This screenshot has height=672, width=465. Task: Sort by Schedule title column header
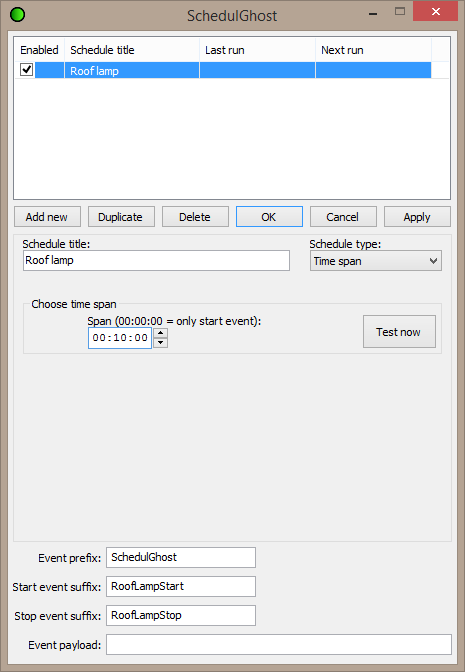(132, 50)
